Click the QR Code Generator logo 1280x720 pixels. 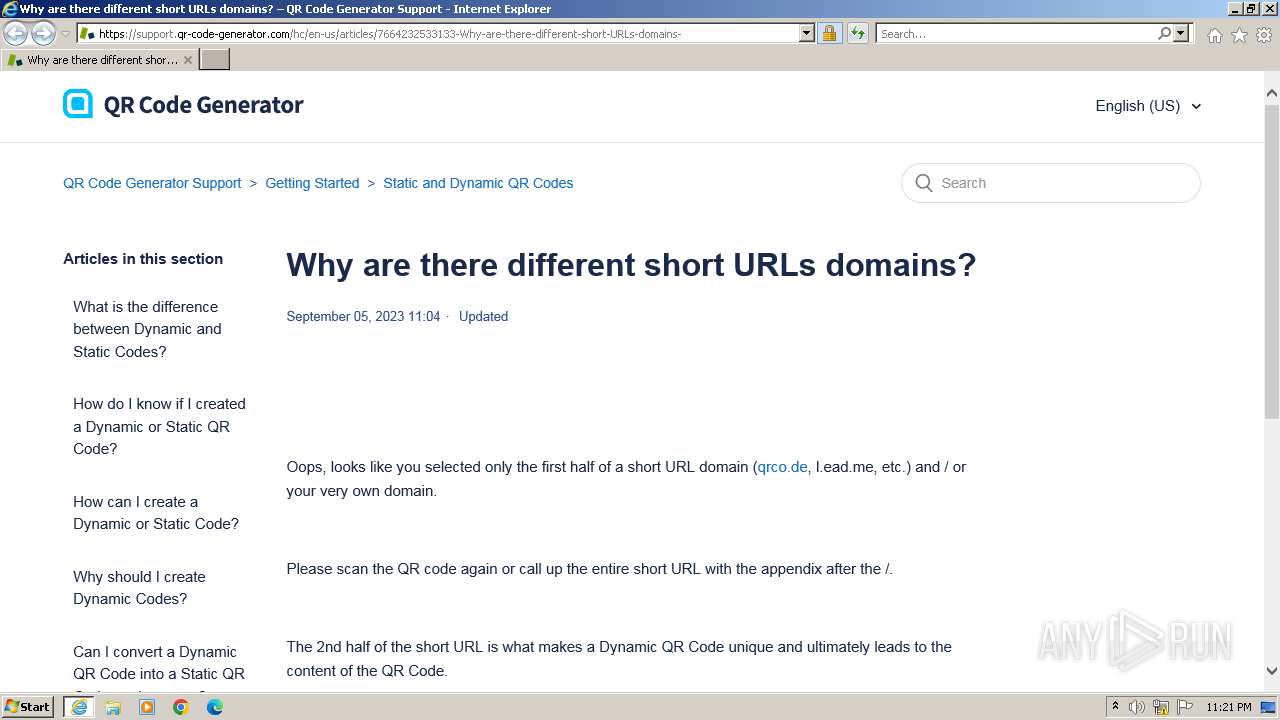(183, 104)
